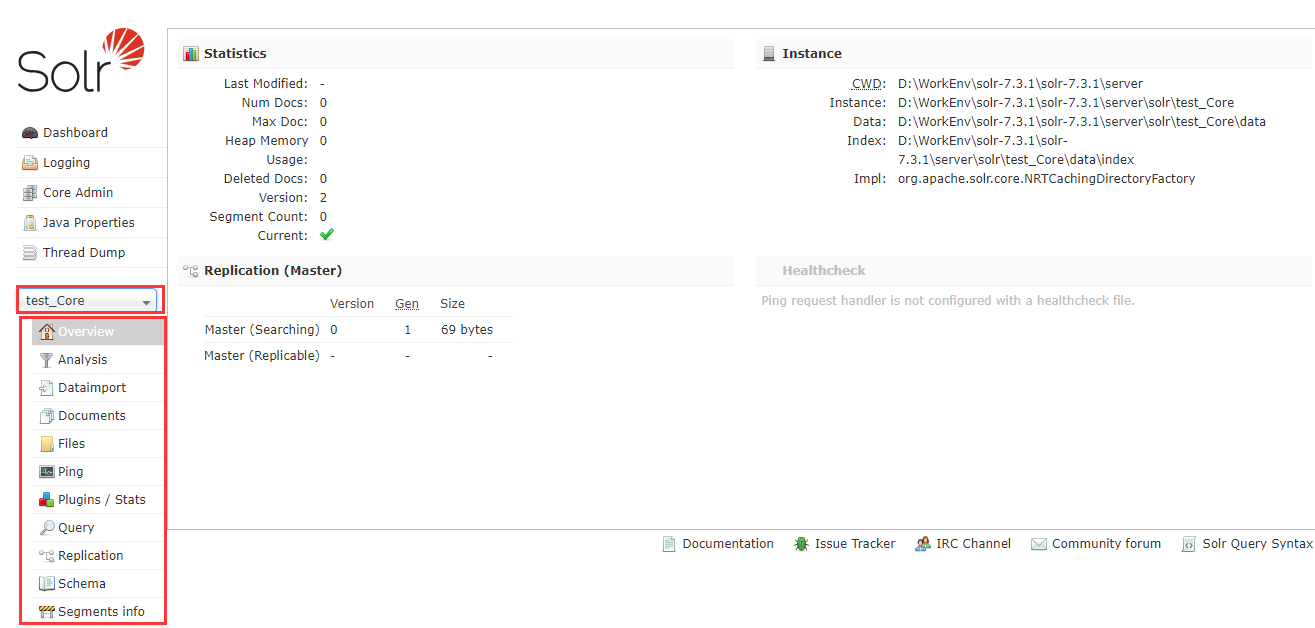Screen dimensions: 1315x628
Task: Click the Instance server icon
Action: (769, 54)
